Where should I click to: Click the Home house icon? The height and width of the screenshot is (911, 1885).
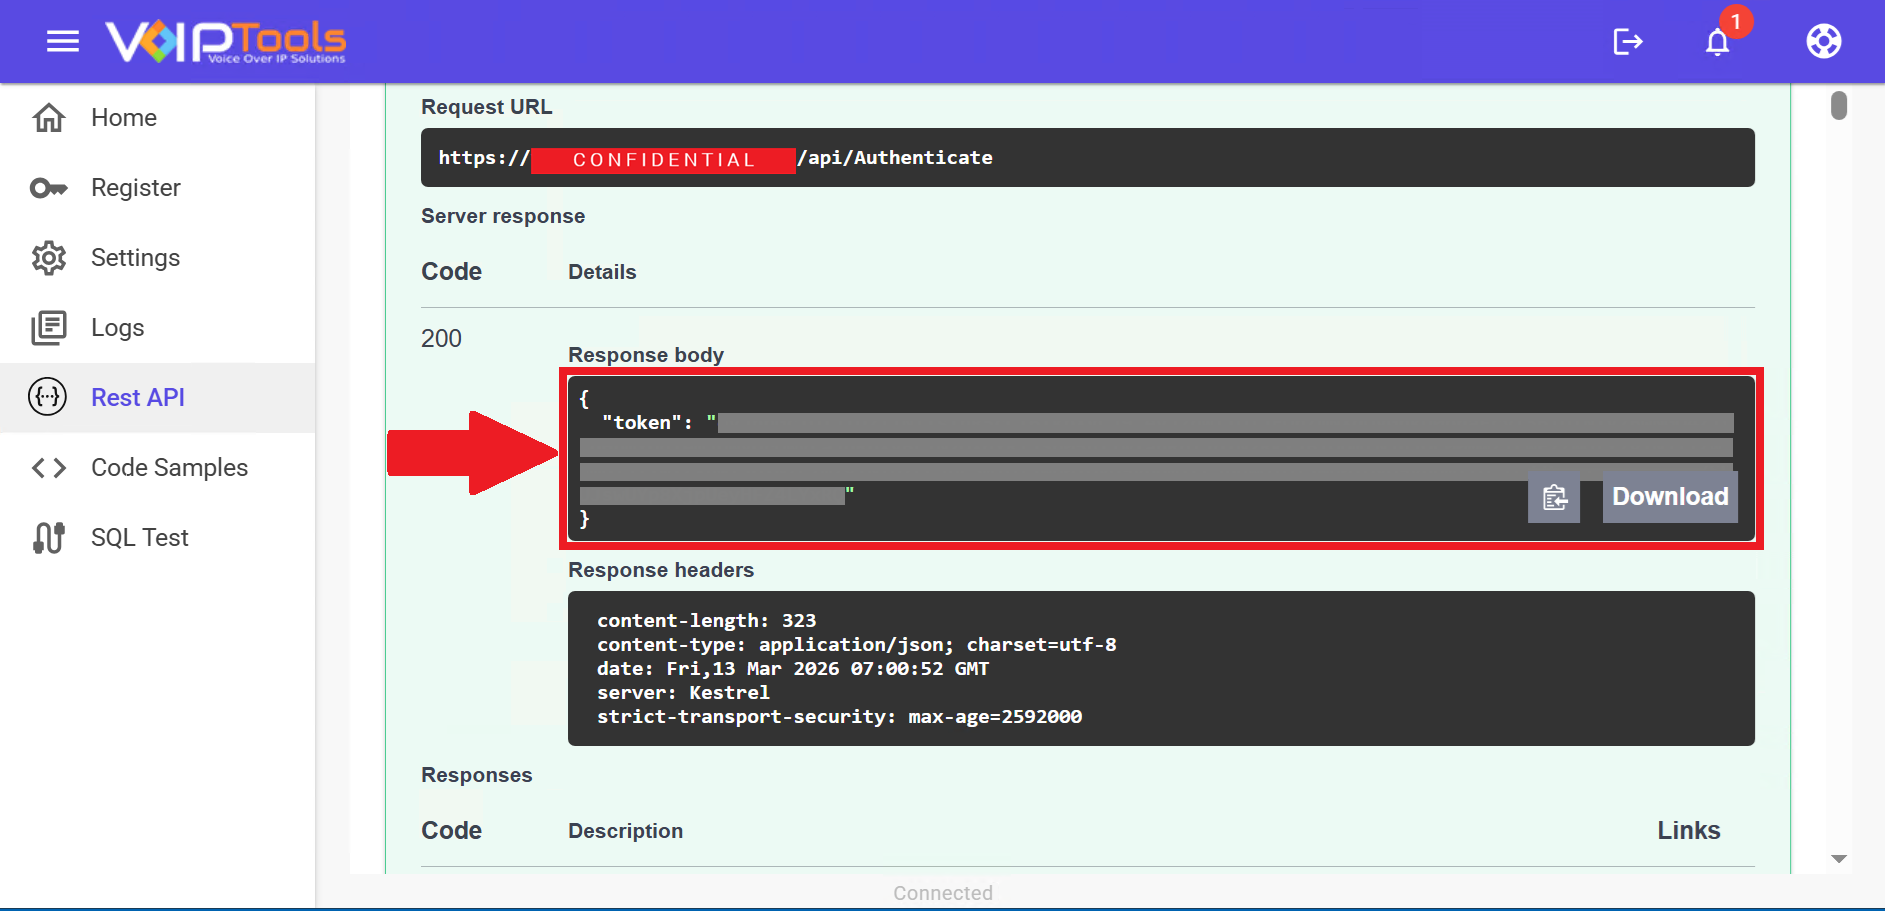click(x=49, y=118)
